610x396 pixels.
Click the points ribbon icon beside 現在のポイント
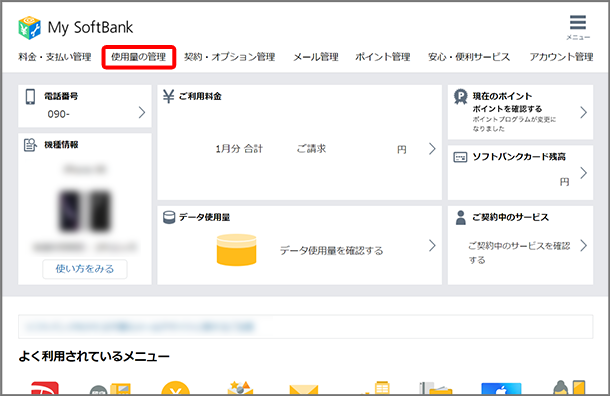click(461, 96)
